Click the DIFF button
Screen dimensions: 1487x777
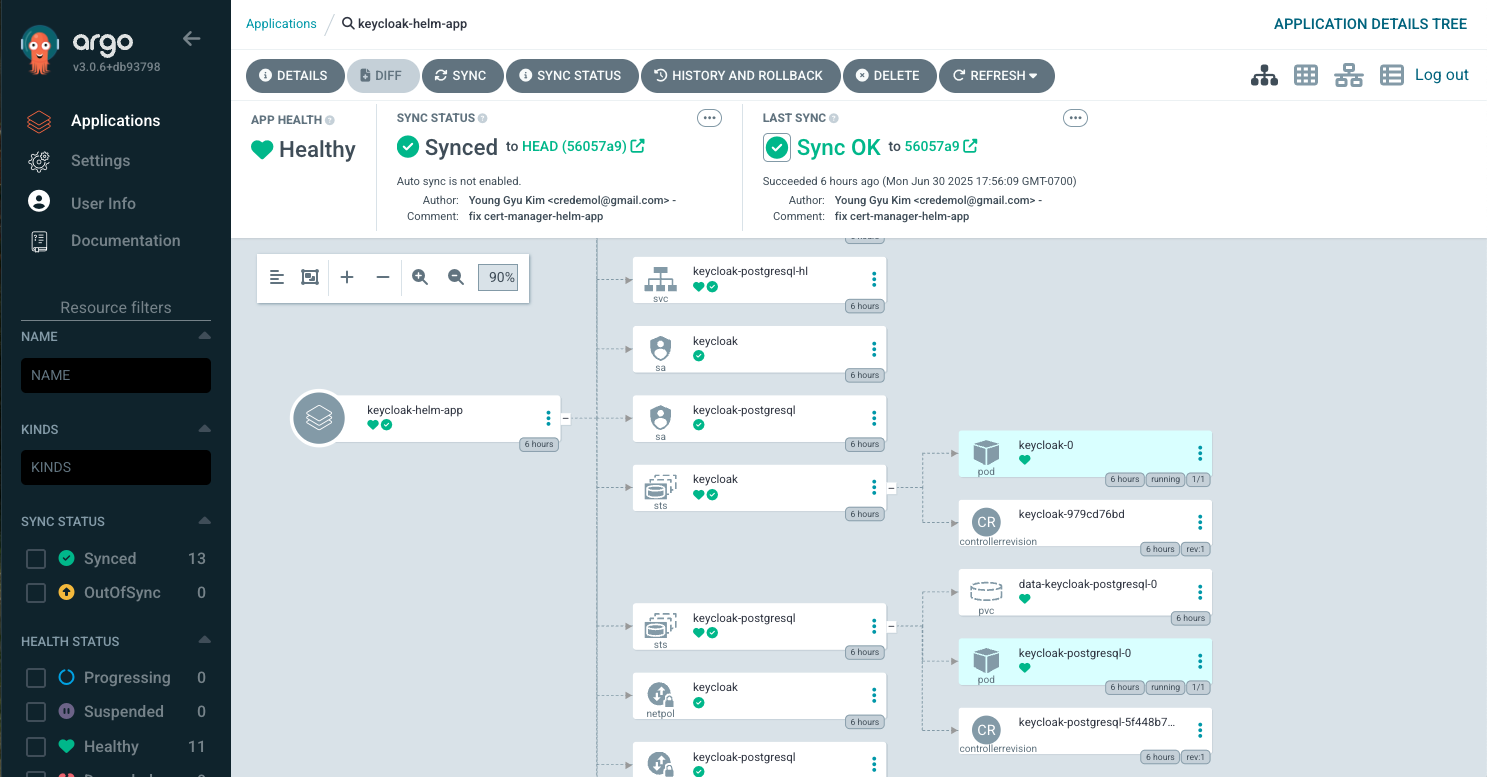383,76
